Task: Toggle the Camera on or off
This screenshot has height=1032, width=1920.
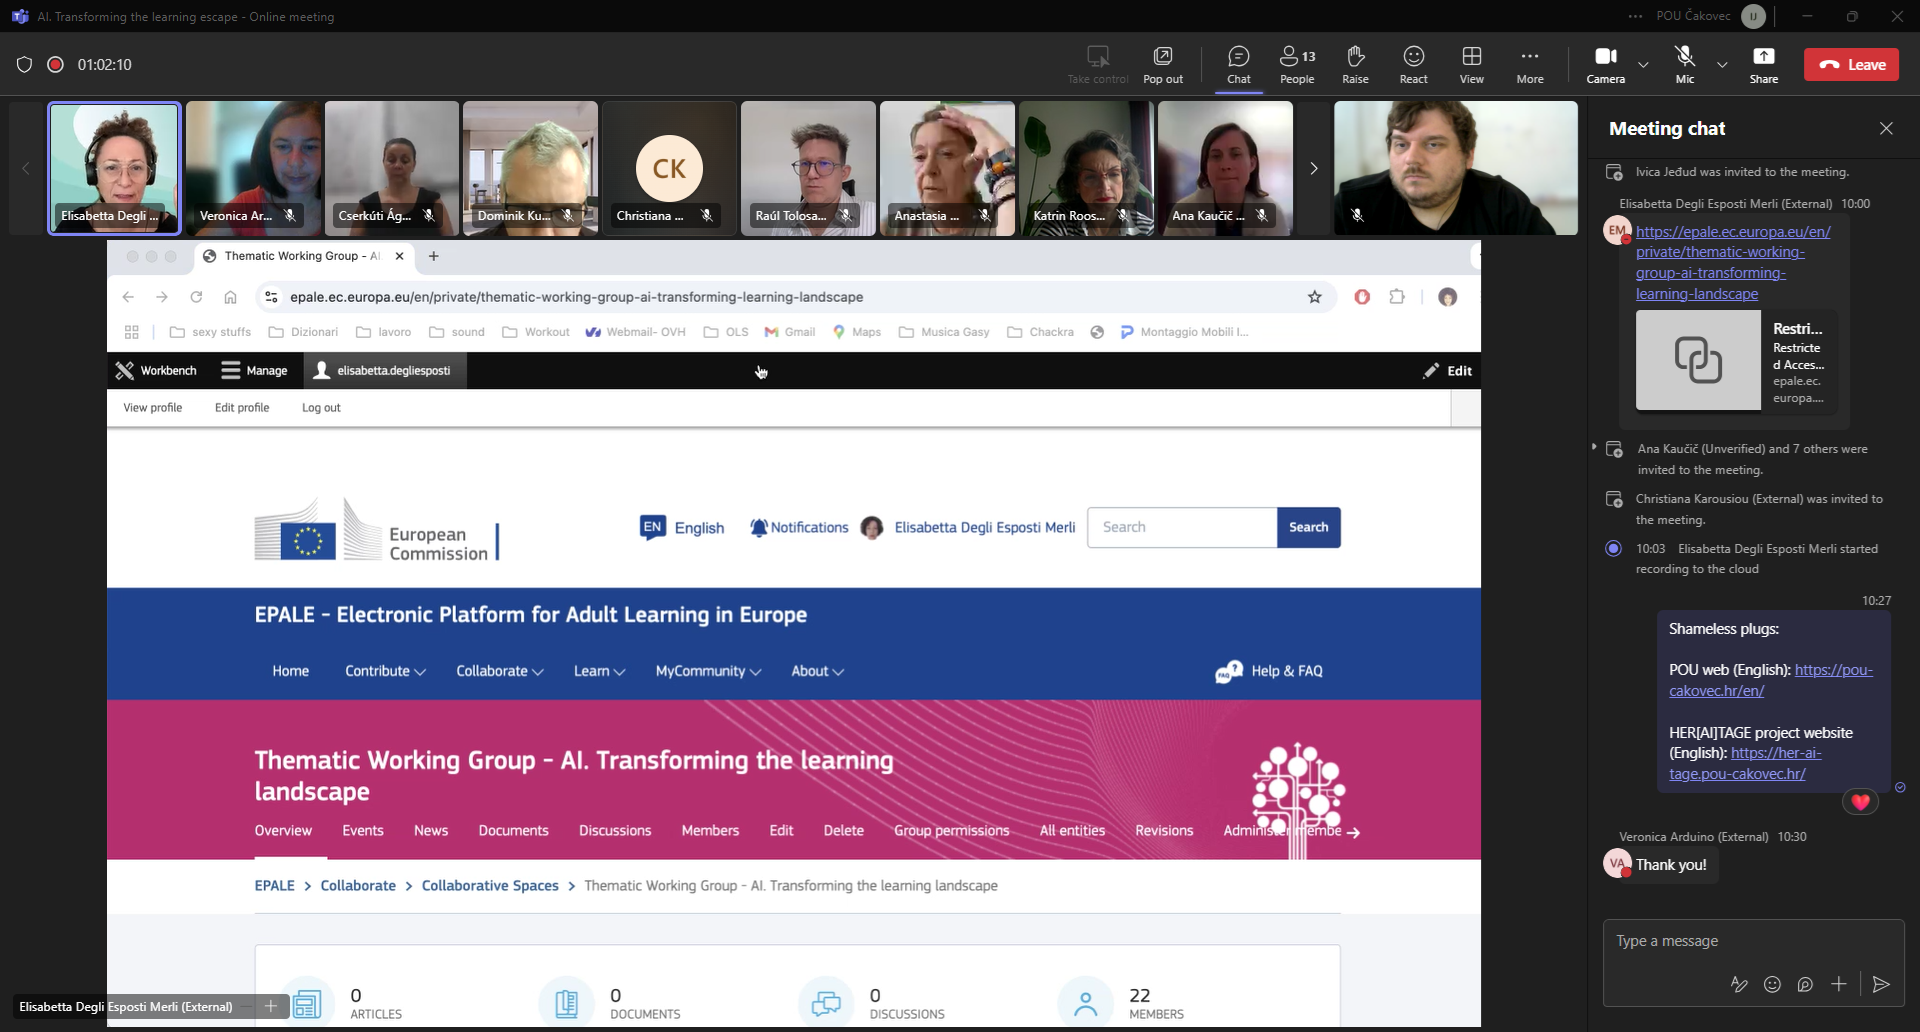Action: pos(1605,64)
